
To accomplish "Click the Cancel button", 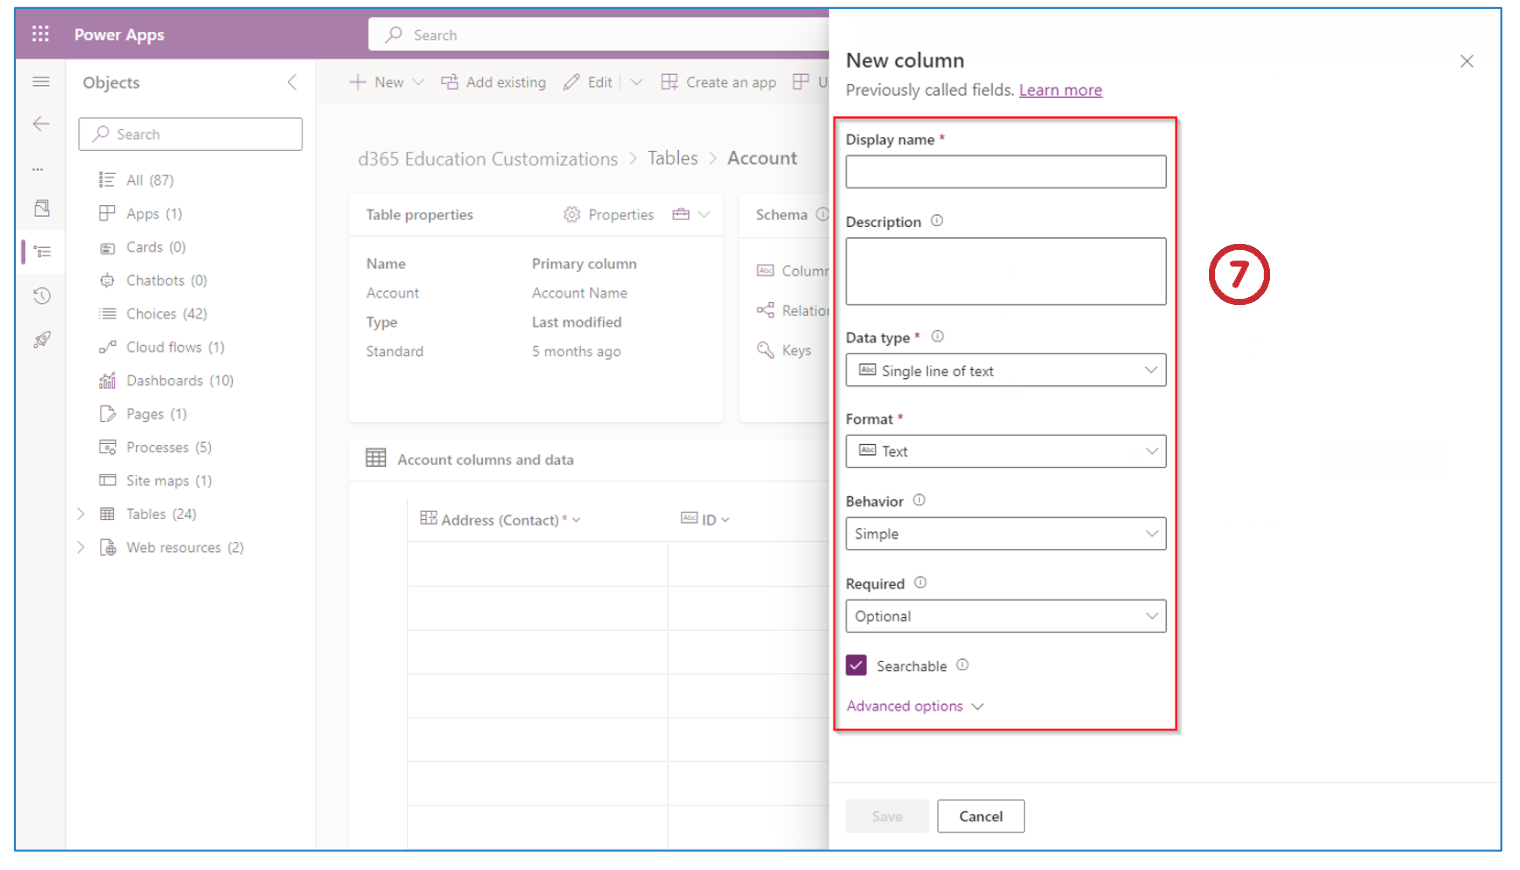I will (980, 817).
